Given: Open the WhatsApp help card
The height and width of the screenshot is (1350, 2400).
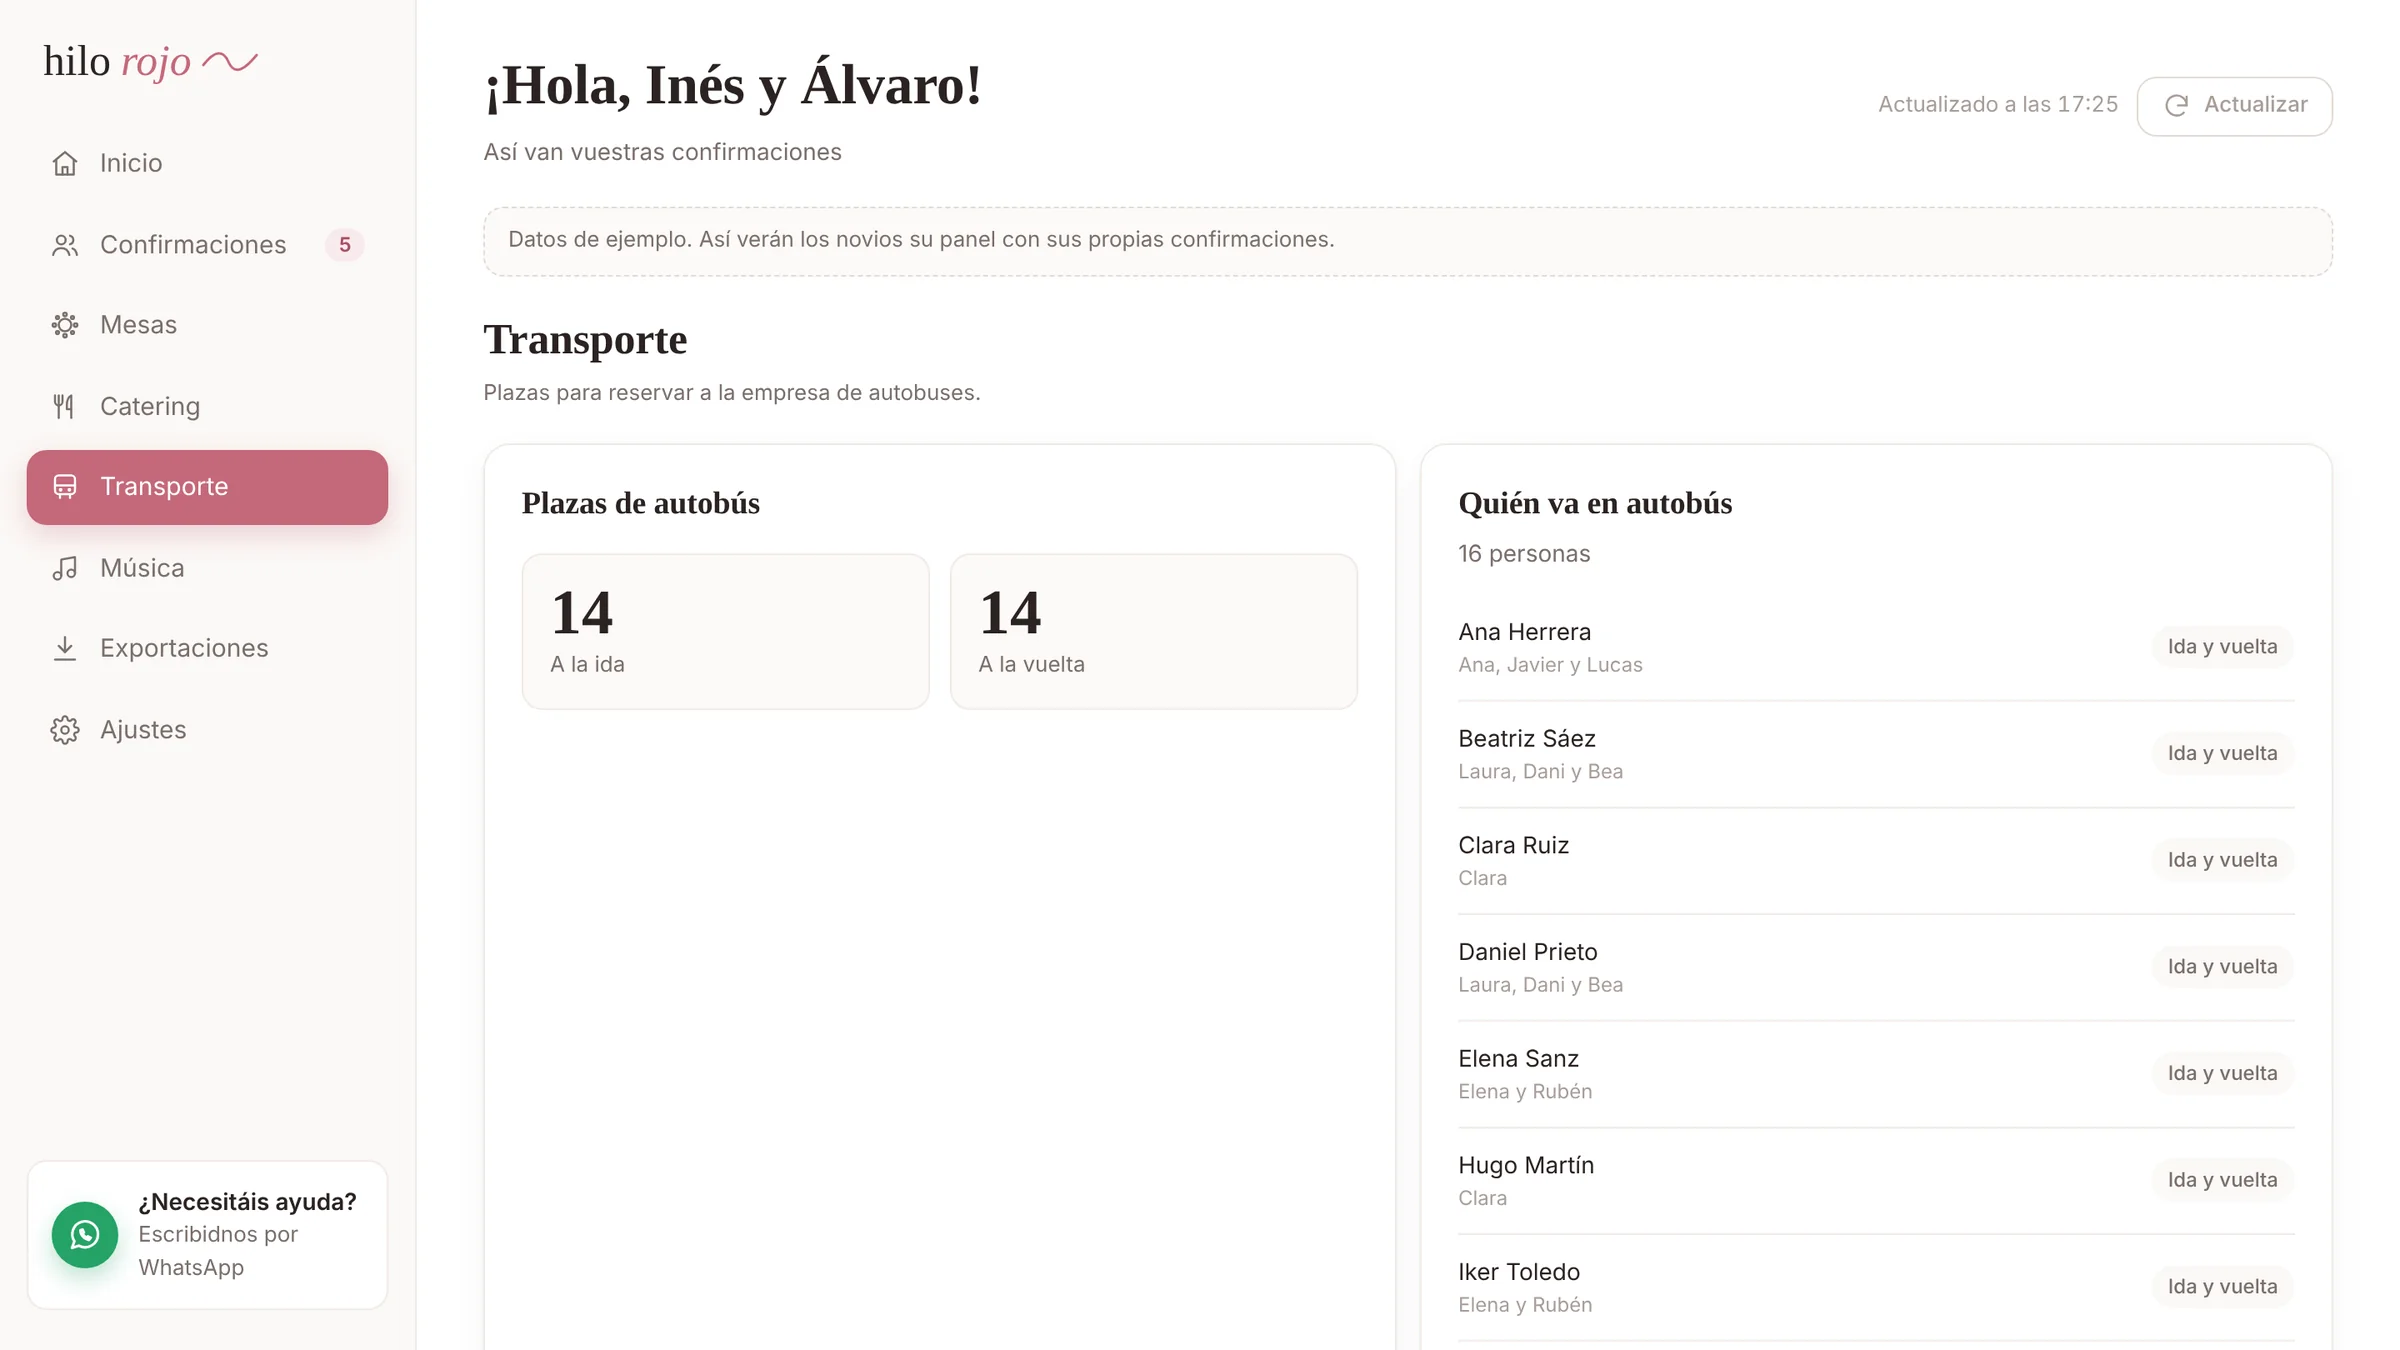Looking at the screenshot, I should coord(207,1235).
